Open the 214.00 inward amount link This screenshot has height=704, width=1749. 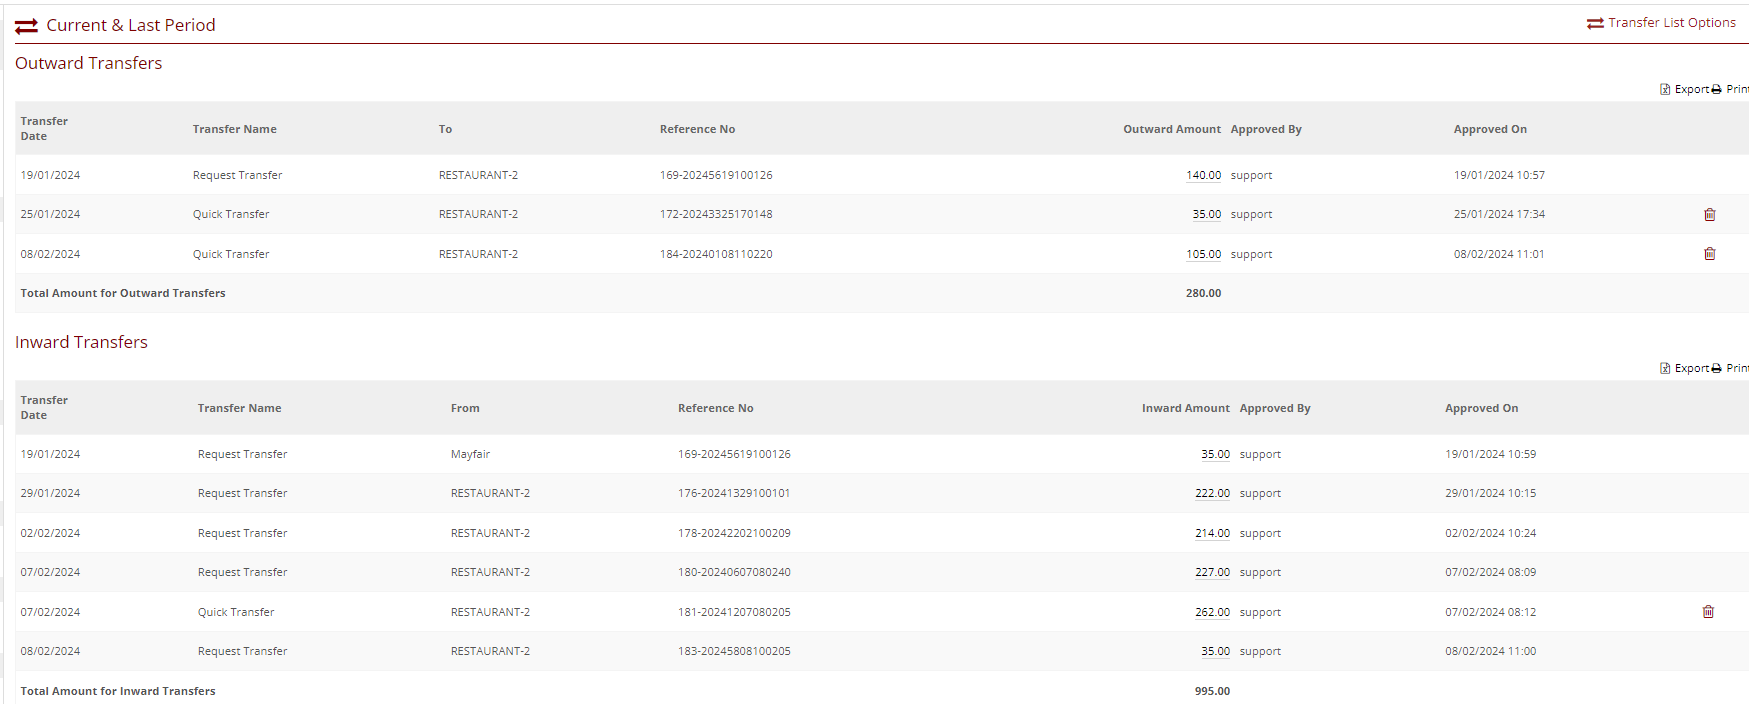(x=1212, y=533)
